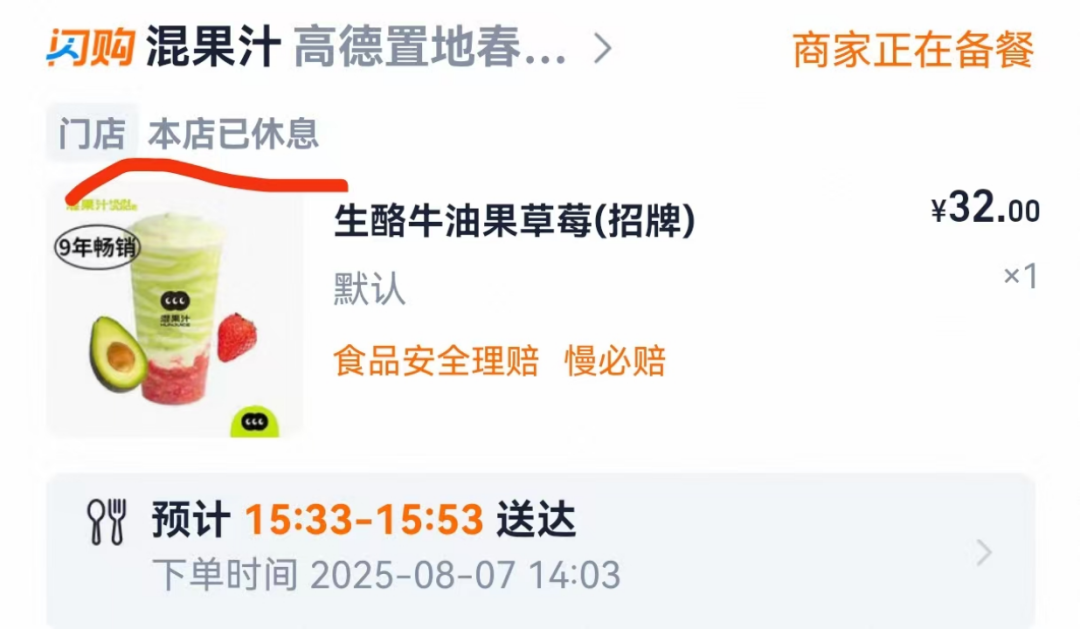Image resolution: width=1080 pixels, height=629 pixels.
Task: Expand delivery details with right chevron
Action: point(984,553)
